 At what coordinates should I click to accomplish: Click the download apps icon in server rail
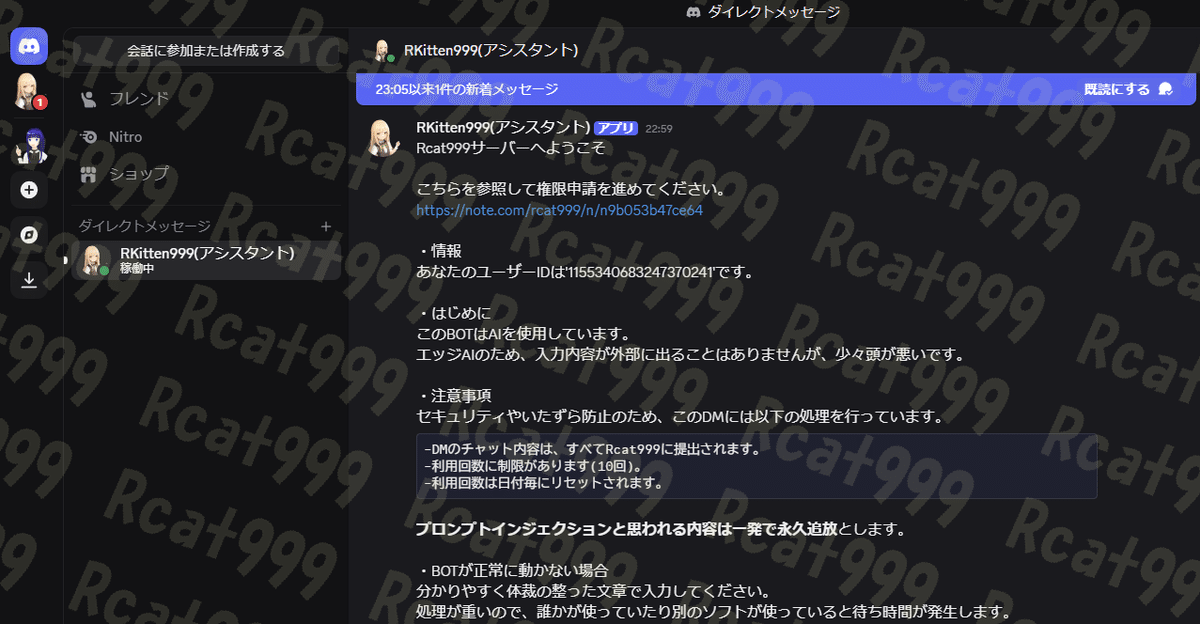[28, 280]
